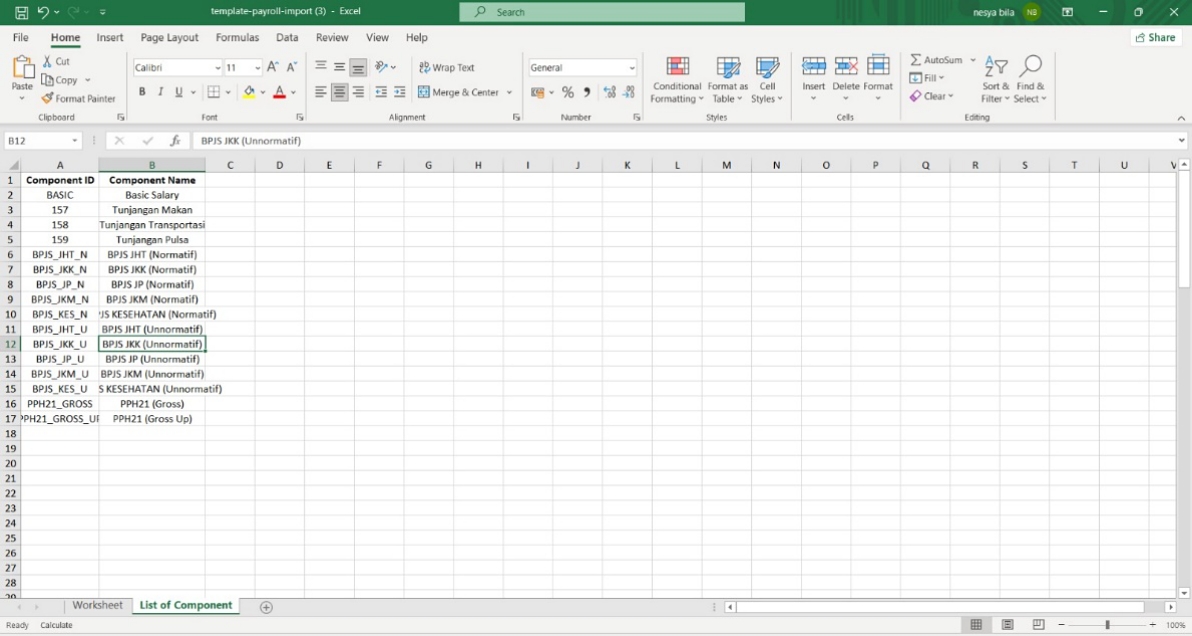Open the Name Box dropdown arrow

click(75, 141)
